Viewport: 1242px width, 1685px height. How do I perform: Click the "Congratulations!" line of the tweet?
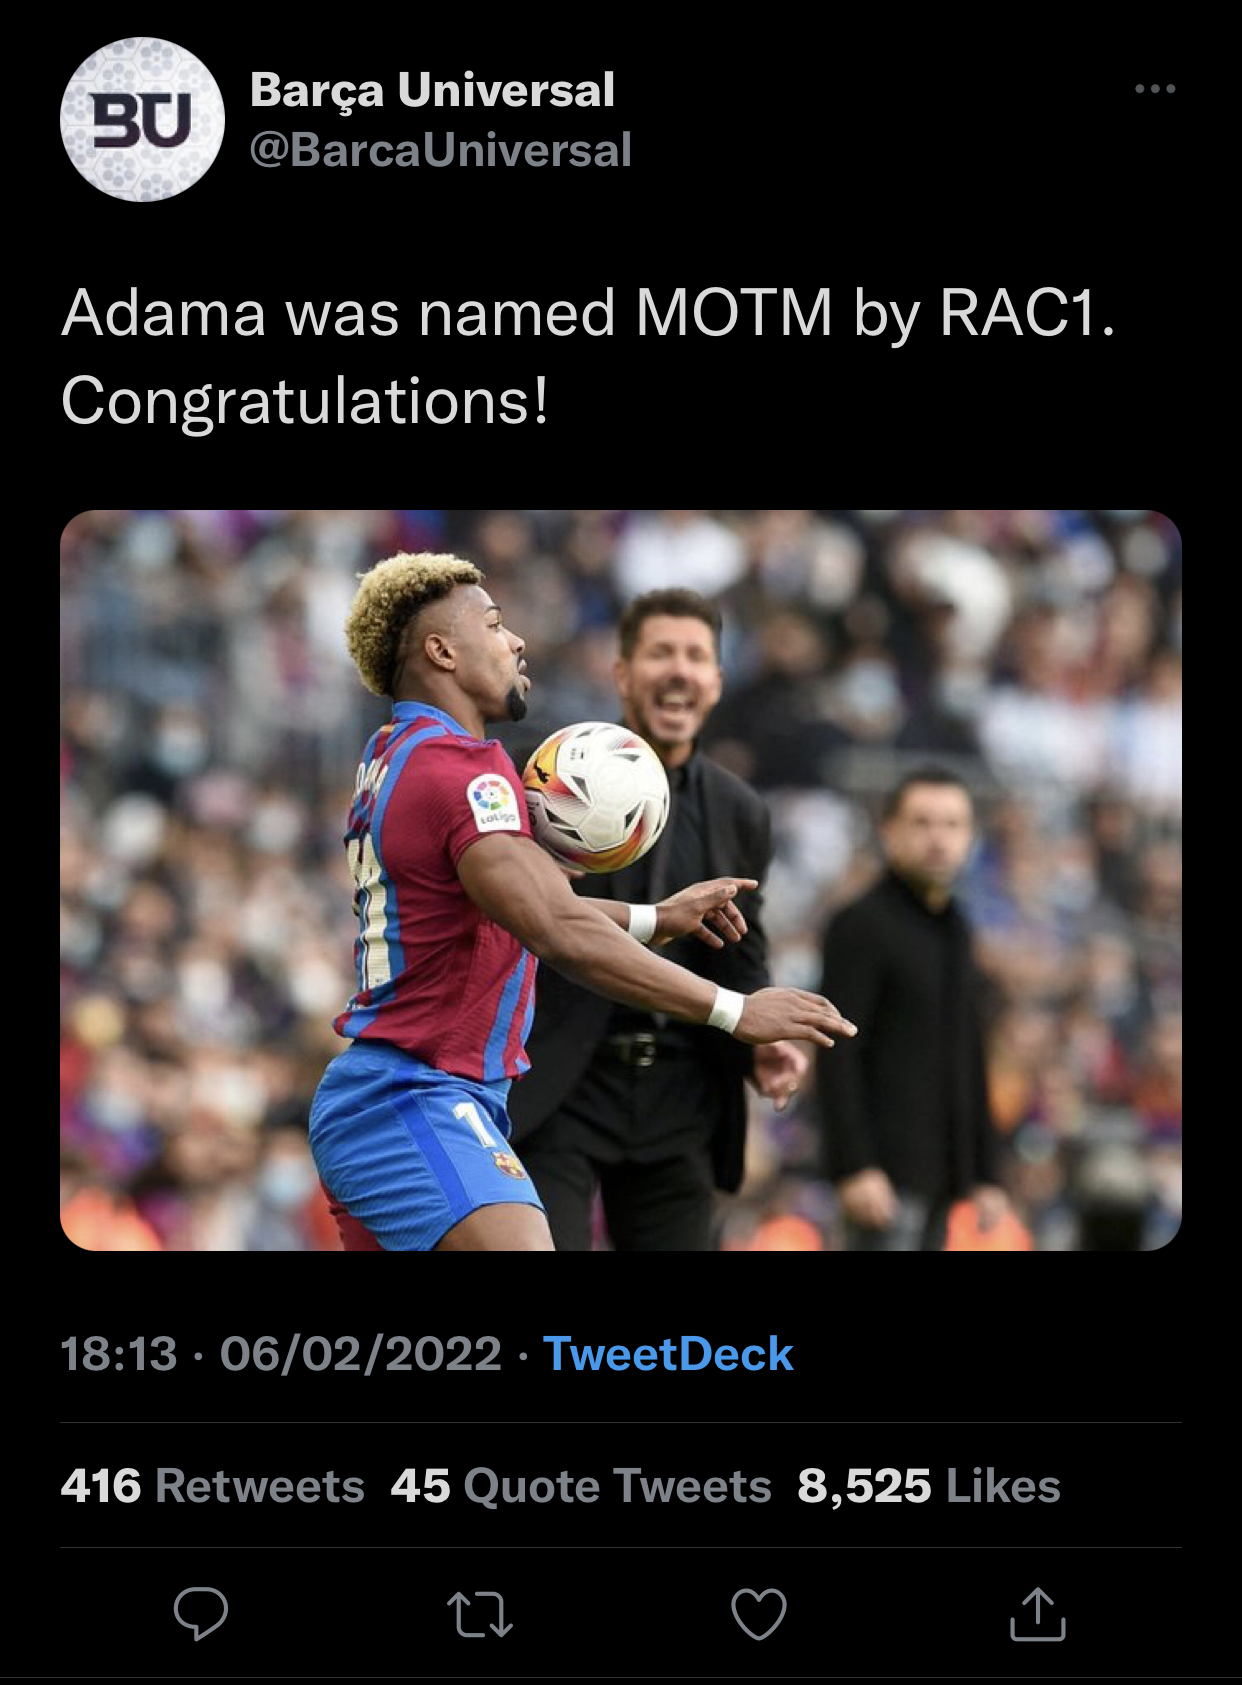[305, 401]
